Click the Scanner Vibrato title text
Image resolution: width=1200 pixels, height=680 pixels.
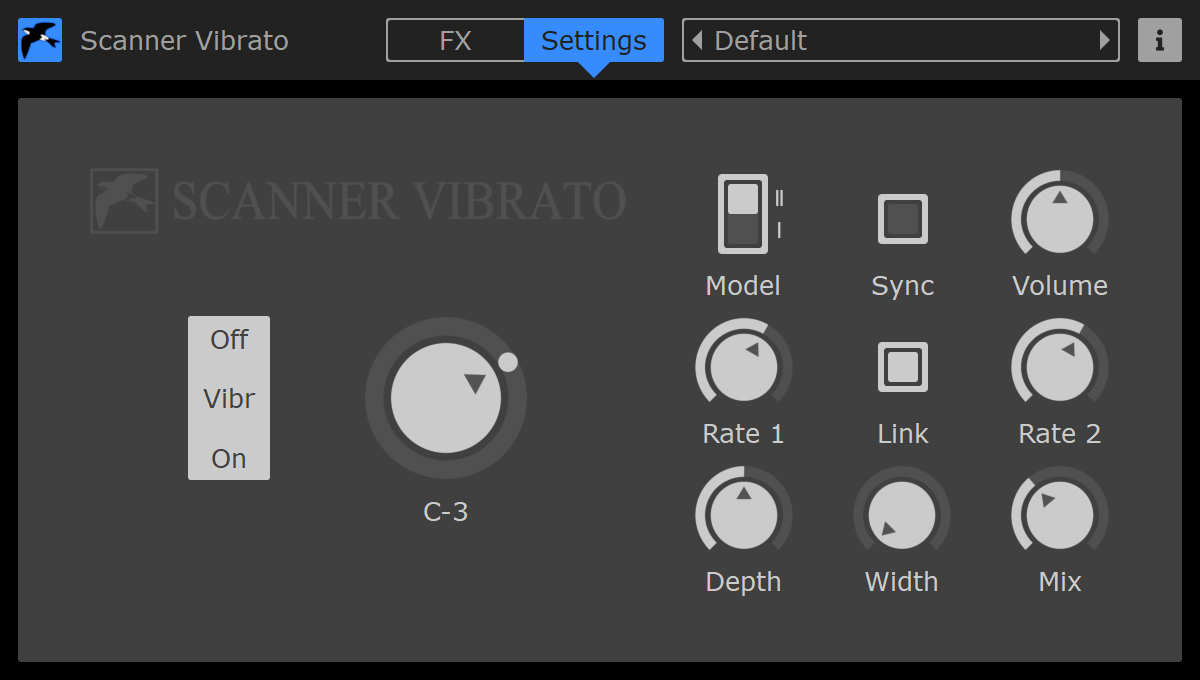tap(184, 41)
